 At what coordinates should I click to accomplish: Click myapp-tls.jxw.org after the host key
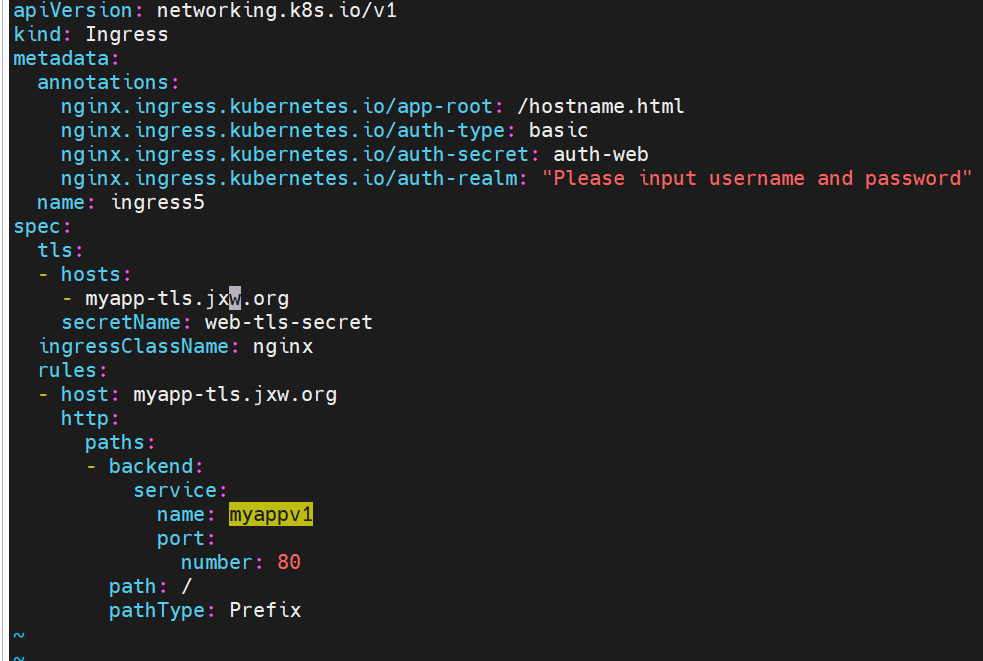tap(235, 394)
